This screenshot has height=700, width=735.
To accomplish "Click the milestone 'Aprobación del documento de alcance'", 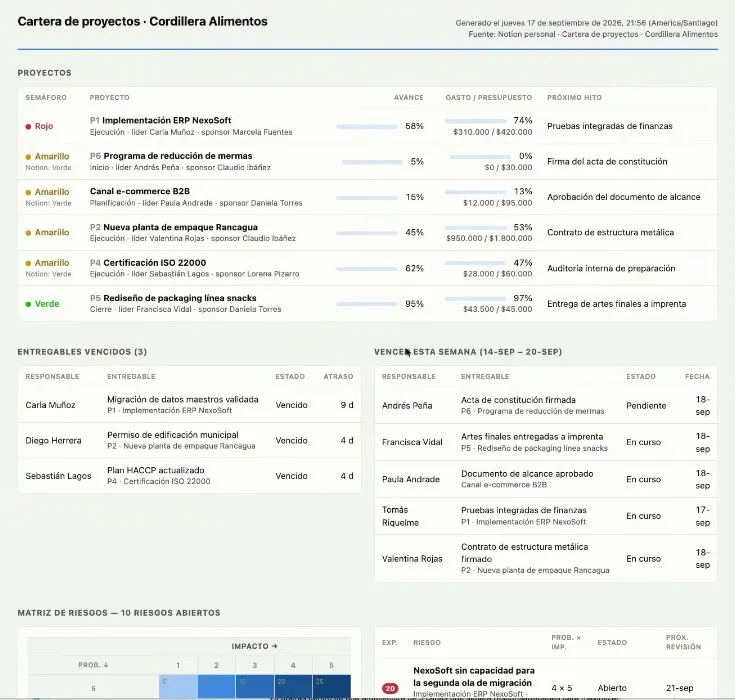I will click(x=623, y=197).
